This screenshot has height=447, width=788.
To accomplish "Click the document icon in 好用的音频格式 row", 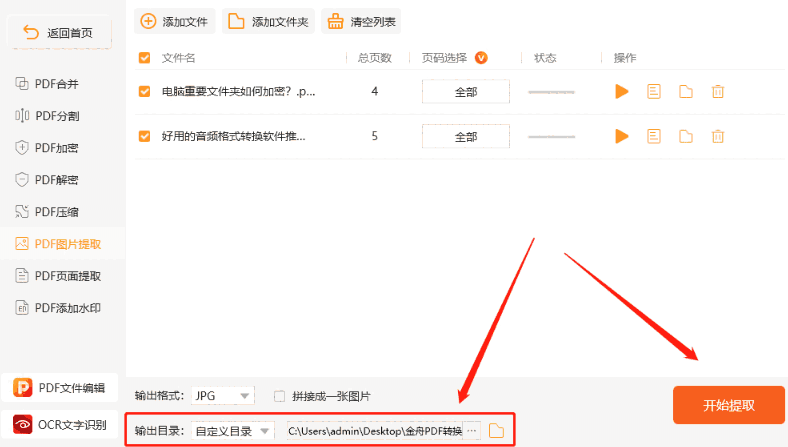I will pos(654,136).
